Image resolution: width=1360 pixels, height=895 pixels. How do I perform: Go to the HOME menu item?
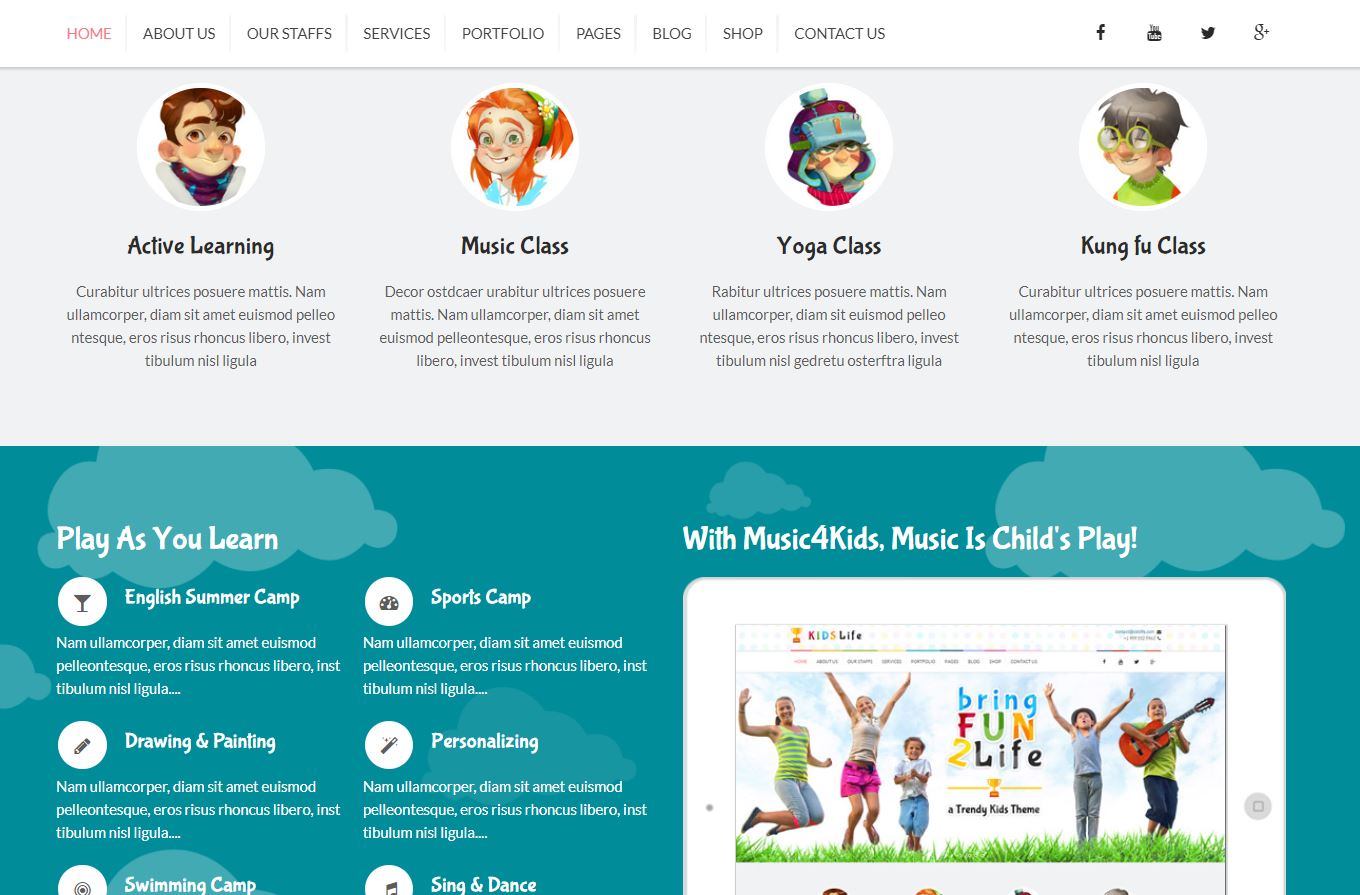(x=89, y=33)
